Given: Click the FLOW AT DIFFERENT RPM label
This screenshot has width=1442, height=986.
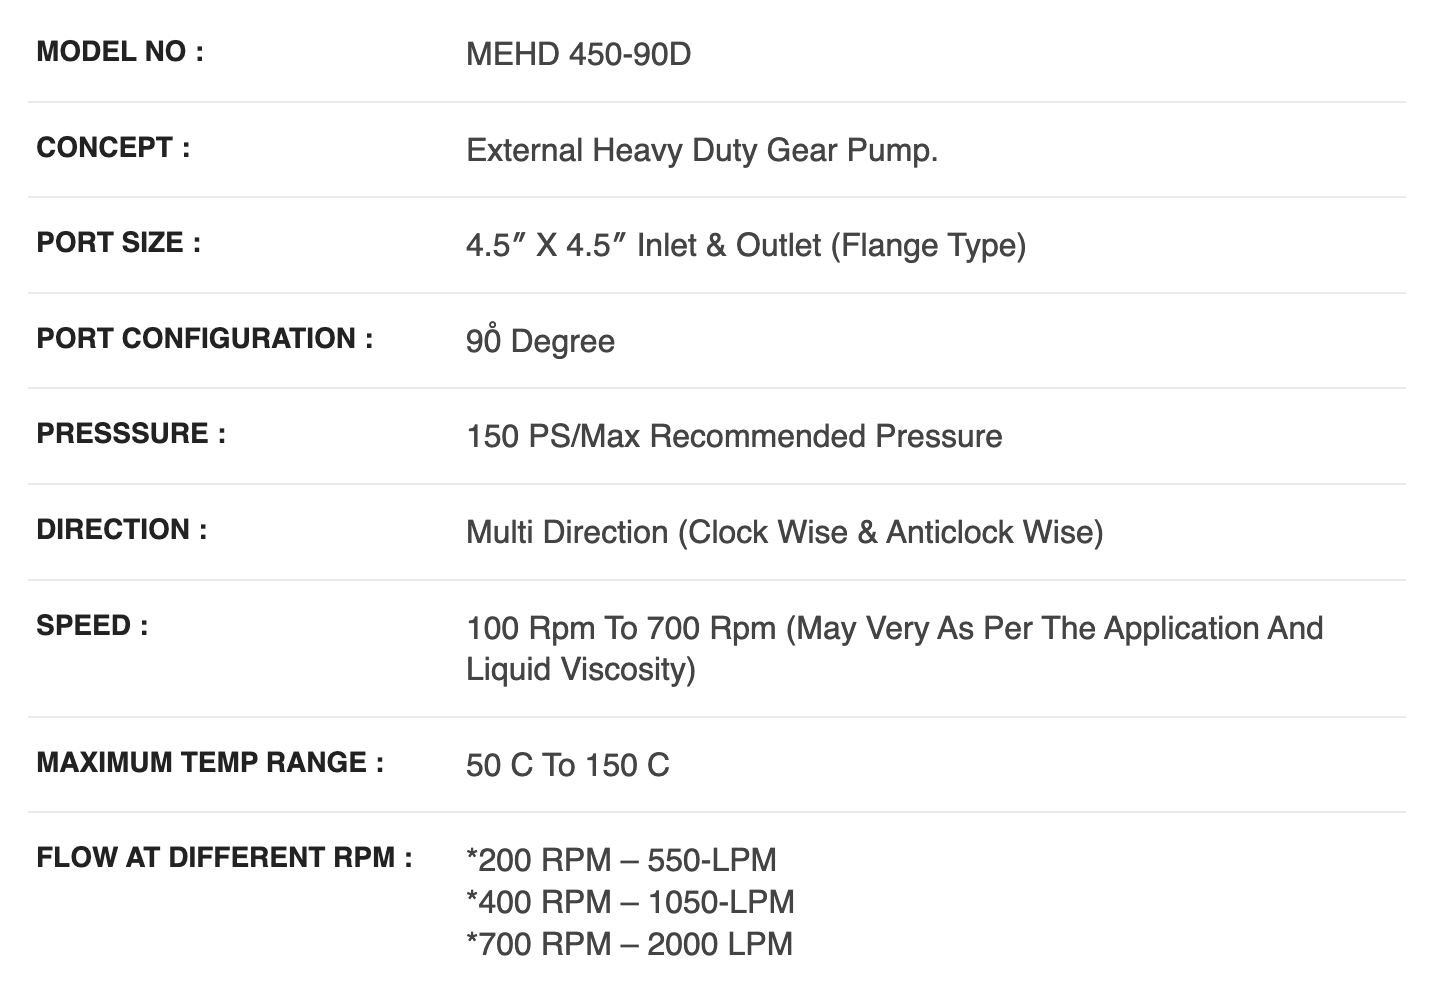Looking at the screenshot, I should coord(225,858).
